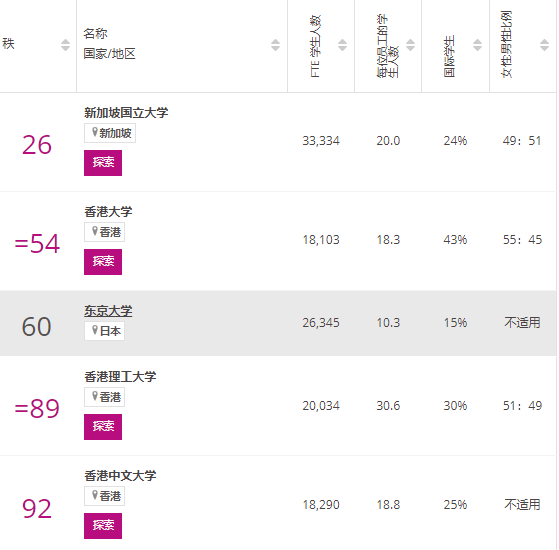Select the rank 60 table row
The image size is (559, 550).
click(x=278, y=323)
